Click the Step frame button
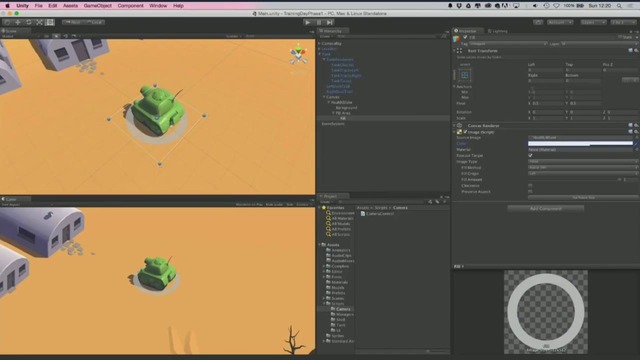This screenshot has width=640, height=360. click(x=330, y=22)
